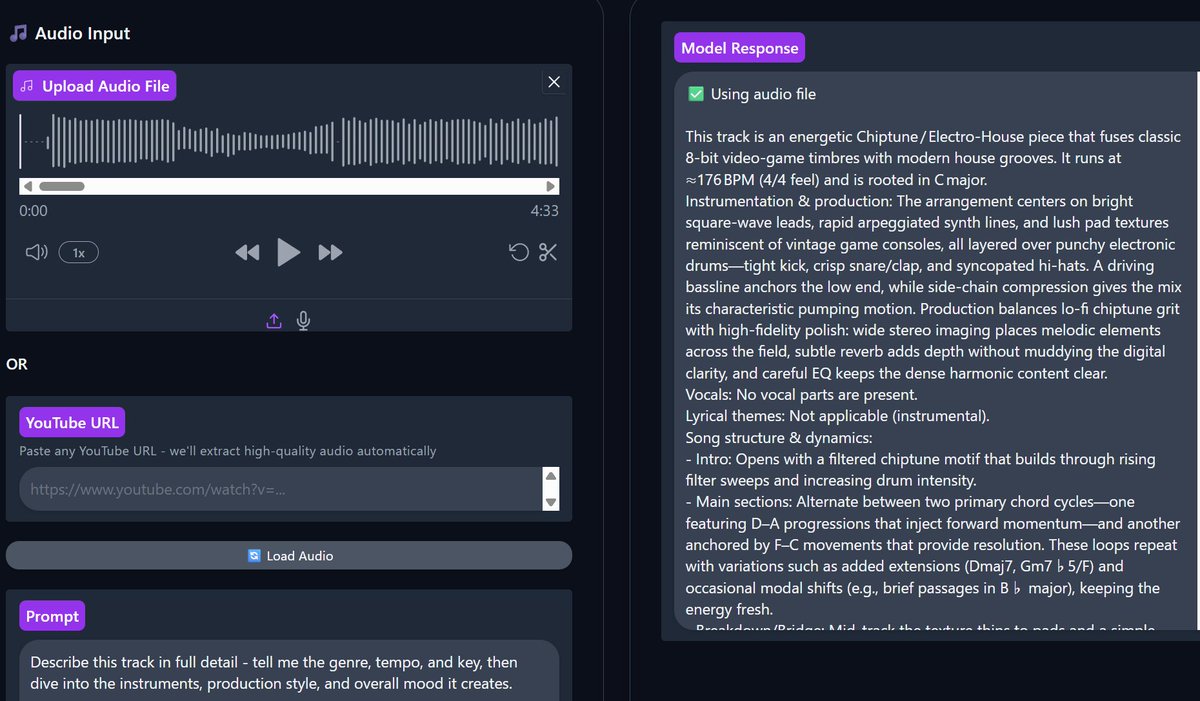Viewport: 1200px width, 701px height.
Task: Click the Audio Input heading text
Action: [83, 33]
